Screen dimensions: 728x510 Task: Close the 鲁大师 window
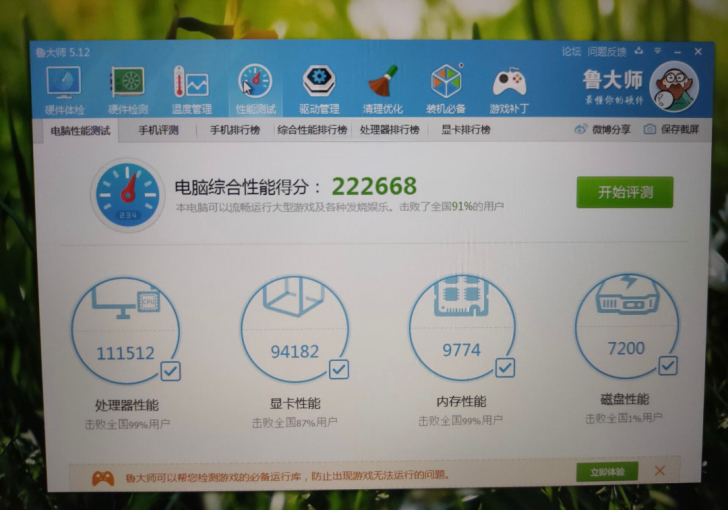pos(698,51)
